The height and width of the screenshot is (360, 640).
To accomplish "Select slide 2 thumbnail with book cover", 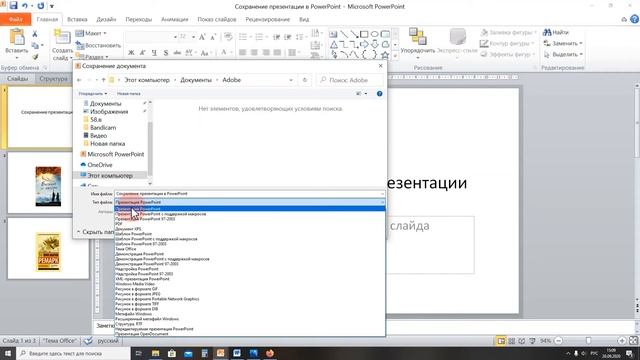I will [48, 183].
